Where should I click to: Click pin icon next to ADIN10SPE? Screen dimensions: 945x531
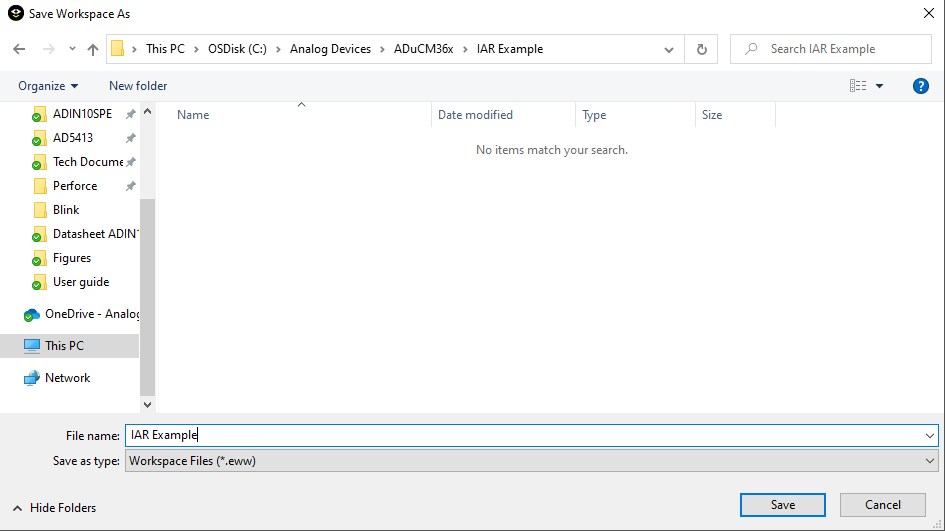(x=130, y=114)
